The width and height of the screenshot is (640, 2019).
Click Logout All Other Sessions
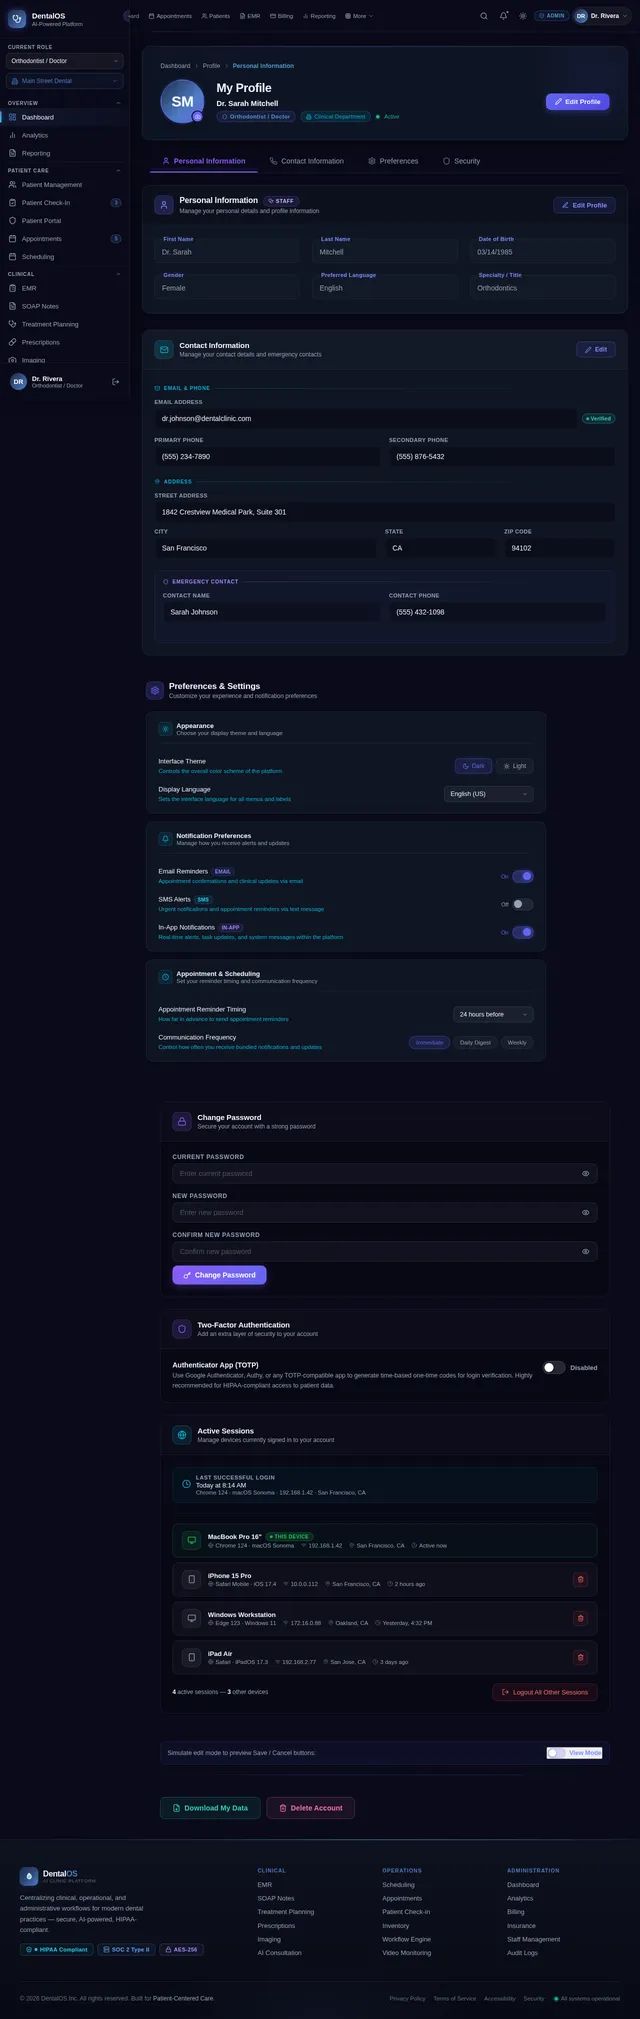coord(545,1692)
